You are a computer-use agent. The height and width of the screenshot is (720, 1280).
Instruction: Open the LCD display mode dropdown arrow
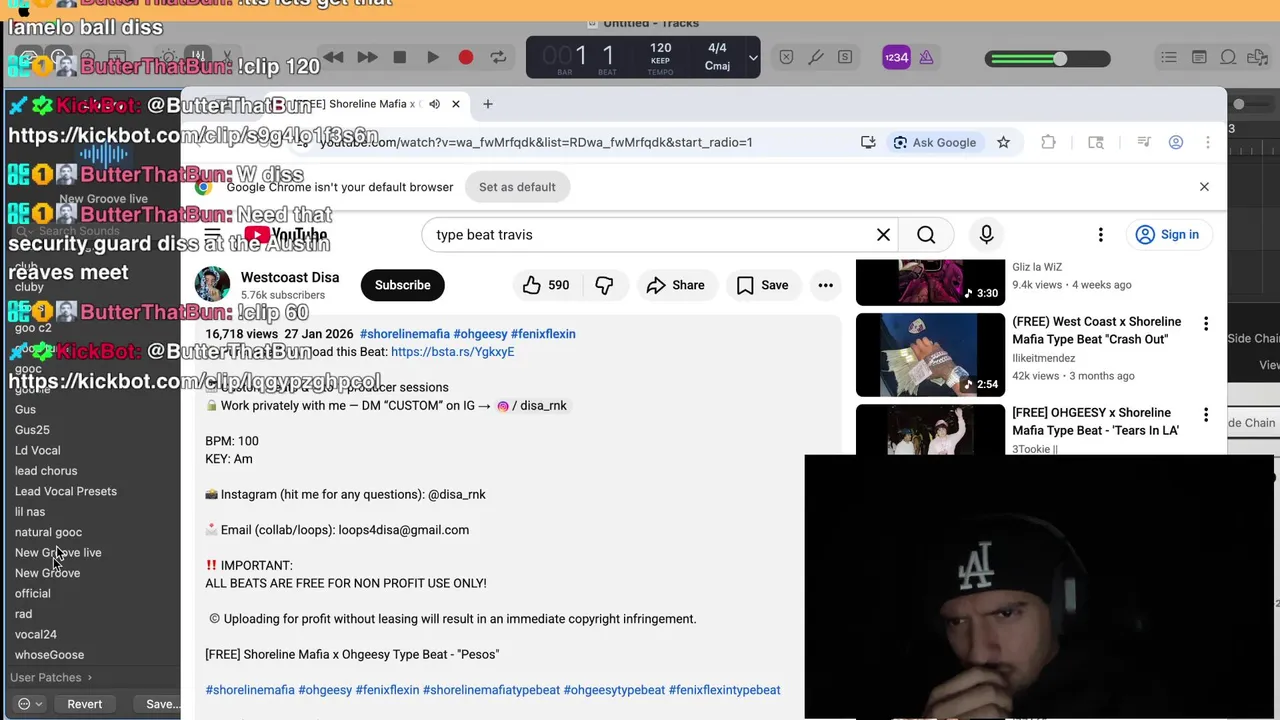coord(753,58)
